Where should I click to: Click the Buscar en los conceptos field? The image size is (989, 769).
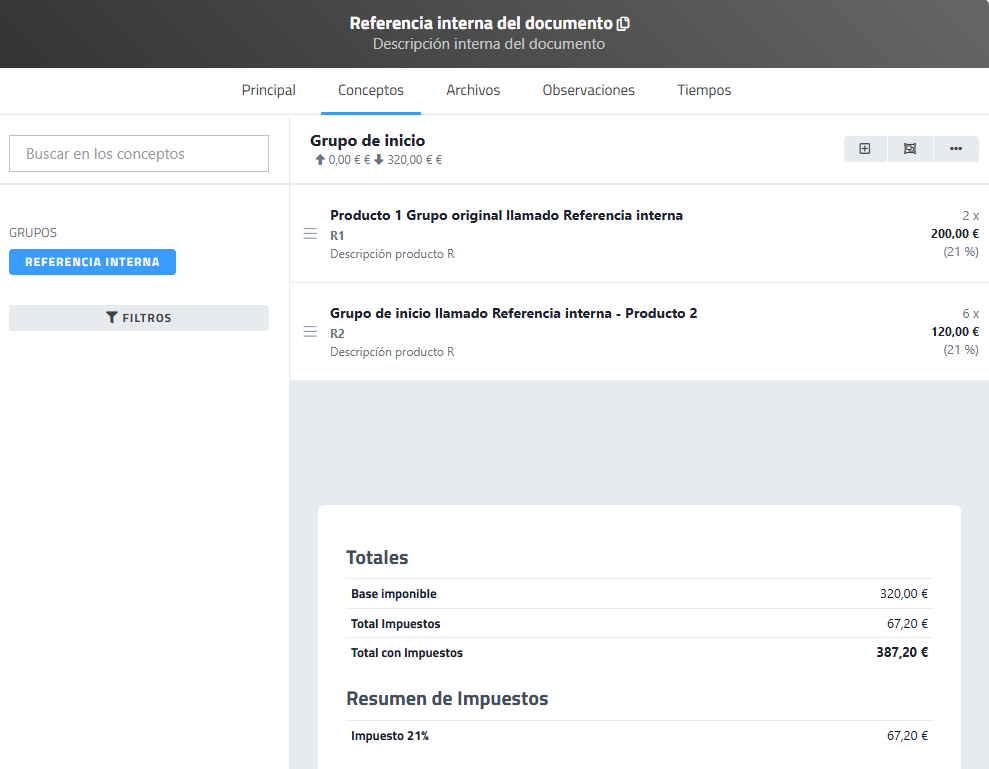point(139,154)
